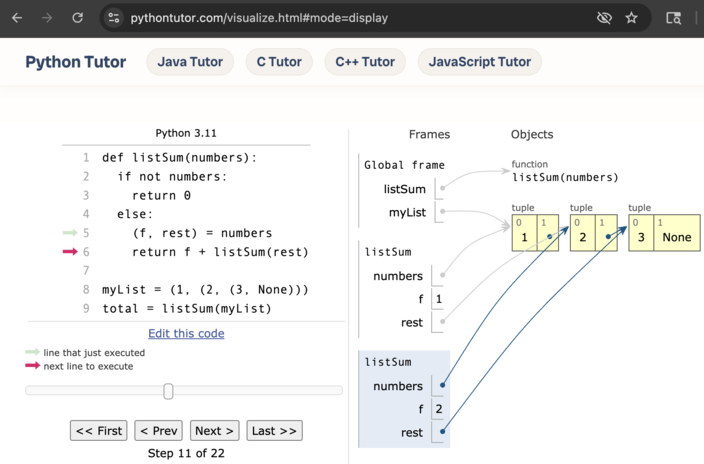Switch to C++ Tutor
The height and width of the screenshot is (464, 704).
coord(365,62)
